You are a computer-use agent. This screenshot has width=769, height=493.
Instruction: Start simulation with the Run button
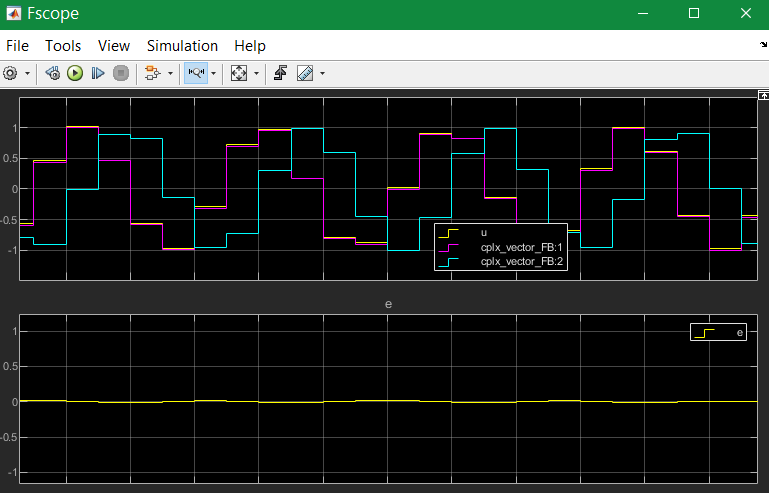pos(75,74)
